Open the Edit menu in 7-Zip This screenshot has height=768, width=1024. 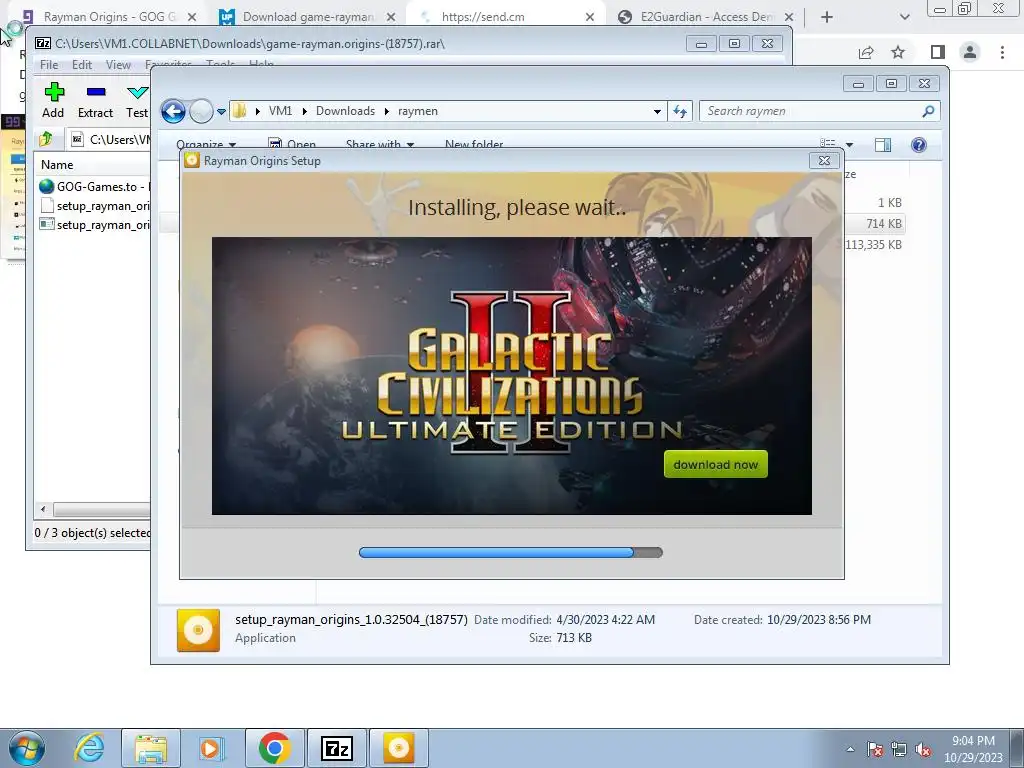pyautogui.click(x=82, y=65)
